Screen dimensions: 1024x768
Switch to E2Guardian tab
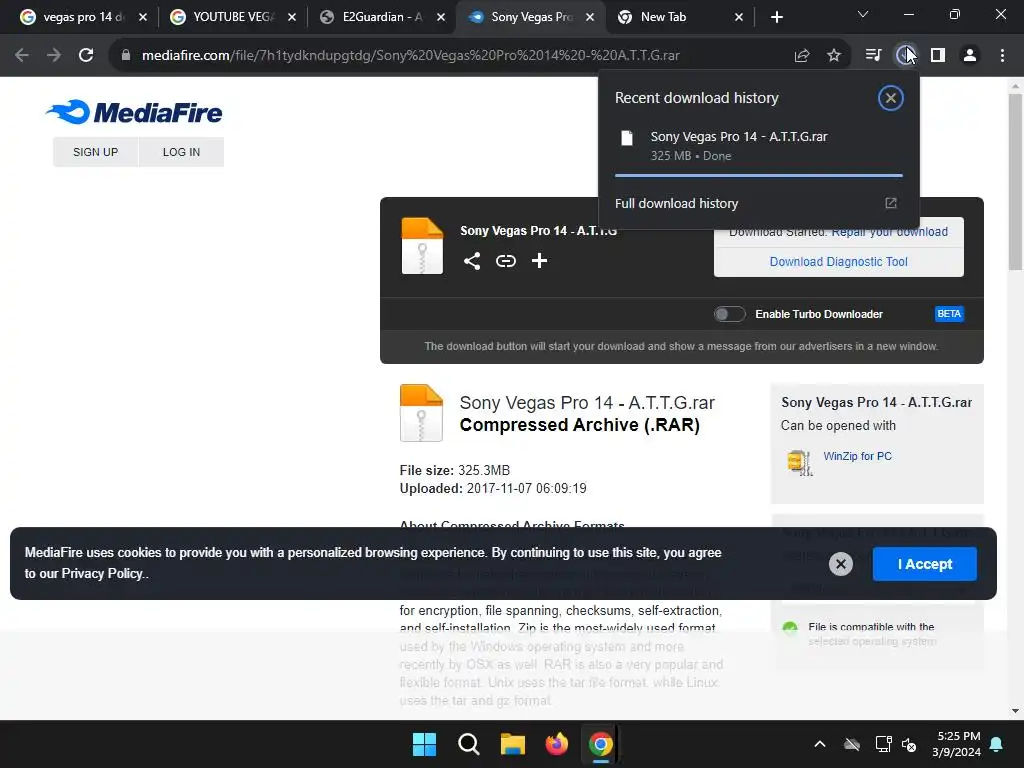(383, 17)
